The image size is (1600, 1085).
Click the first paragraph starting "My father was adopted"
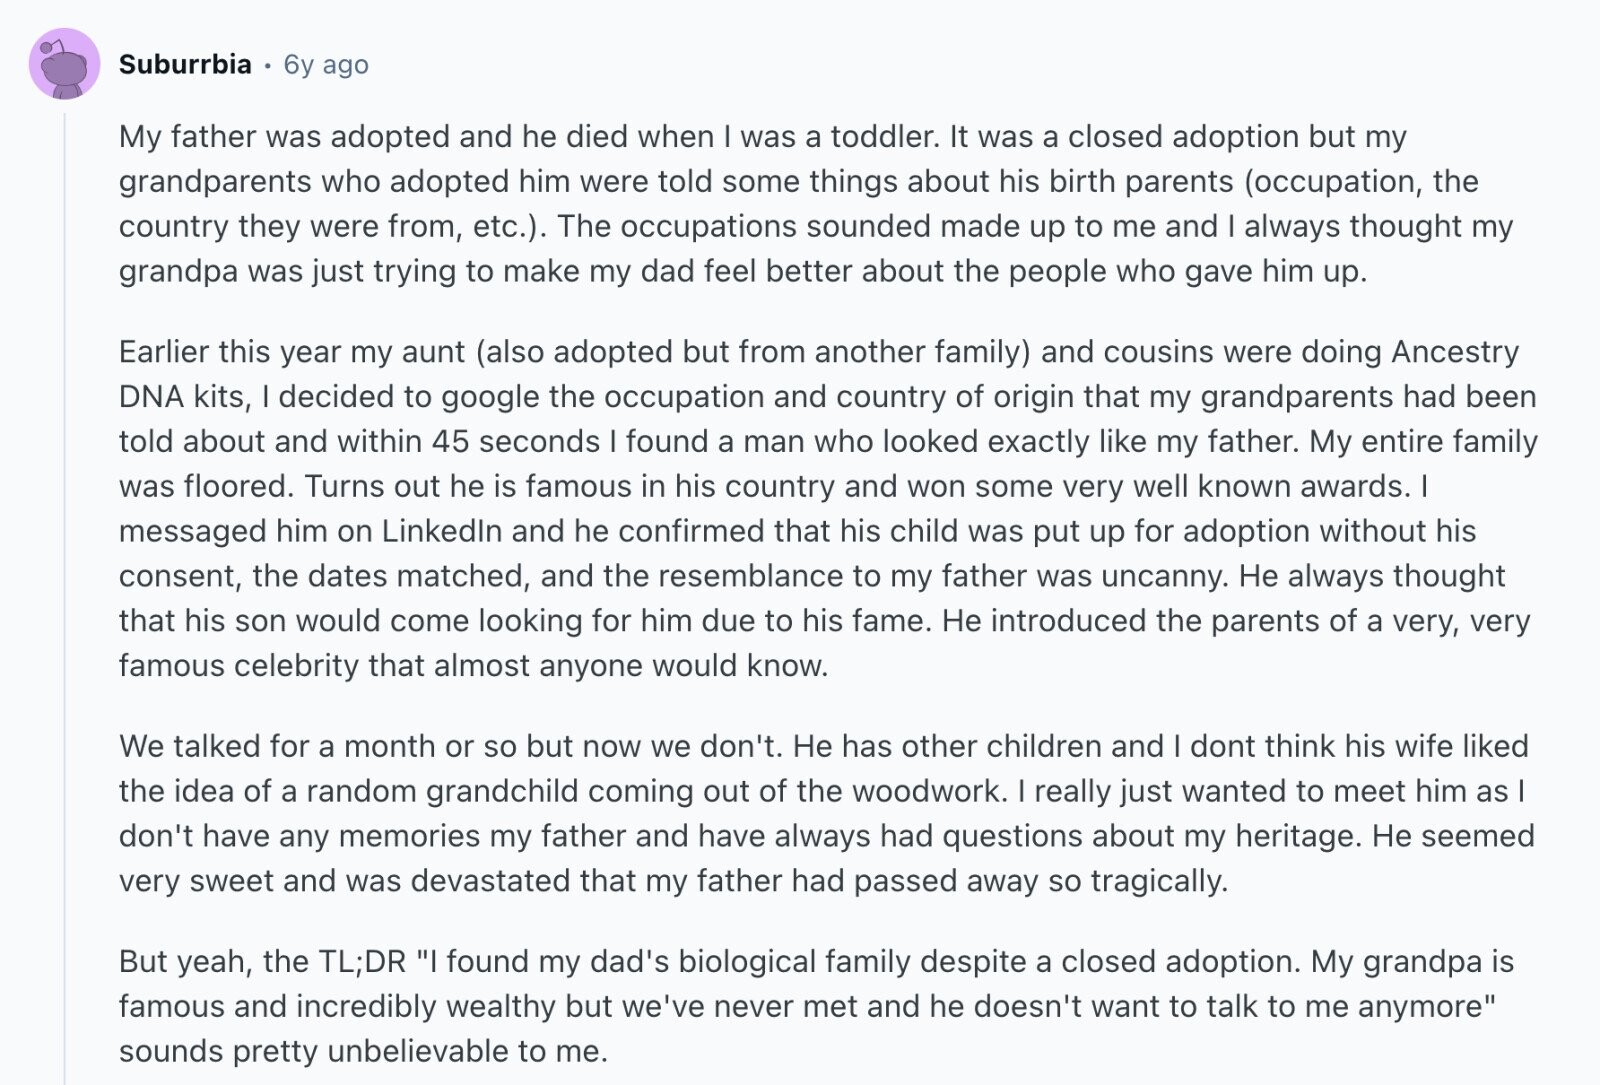[816, 203]
